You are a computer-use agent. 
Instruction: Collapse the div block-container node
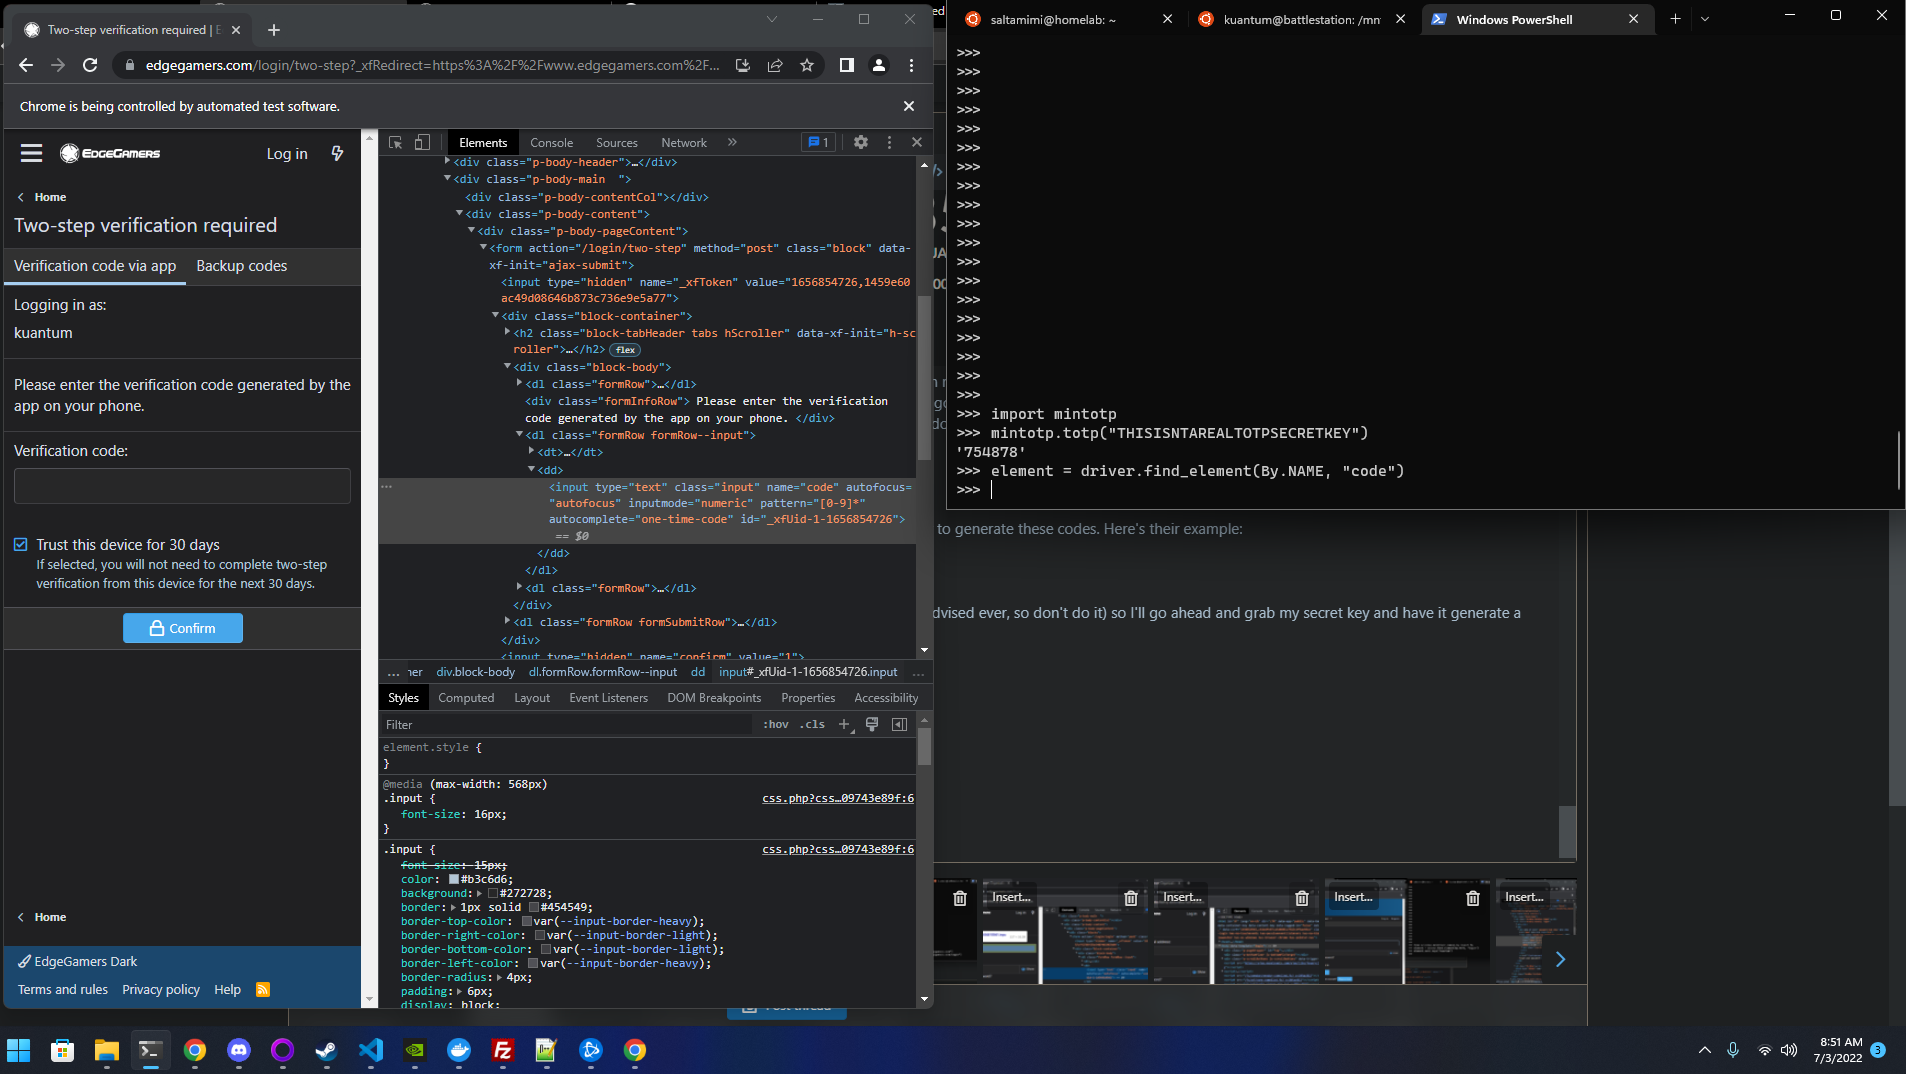pos(496,315)
